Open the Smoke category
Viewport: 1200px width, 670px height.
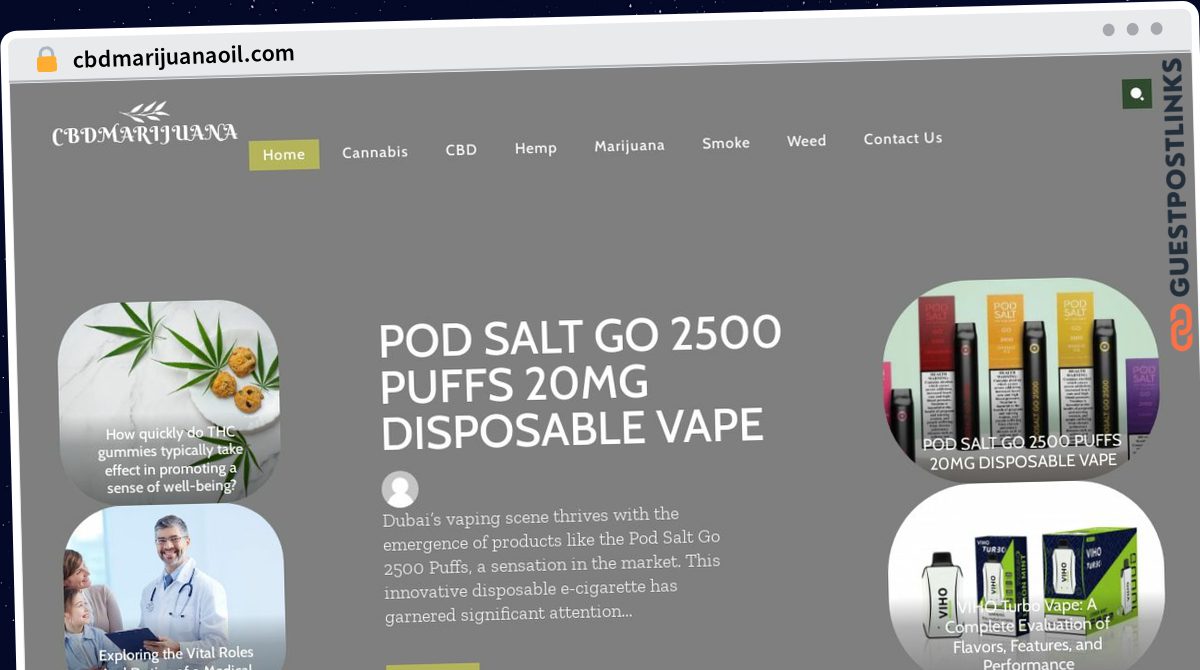click(726, 143)
